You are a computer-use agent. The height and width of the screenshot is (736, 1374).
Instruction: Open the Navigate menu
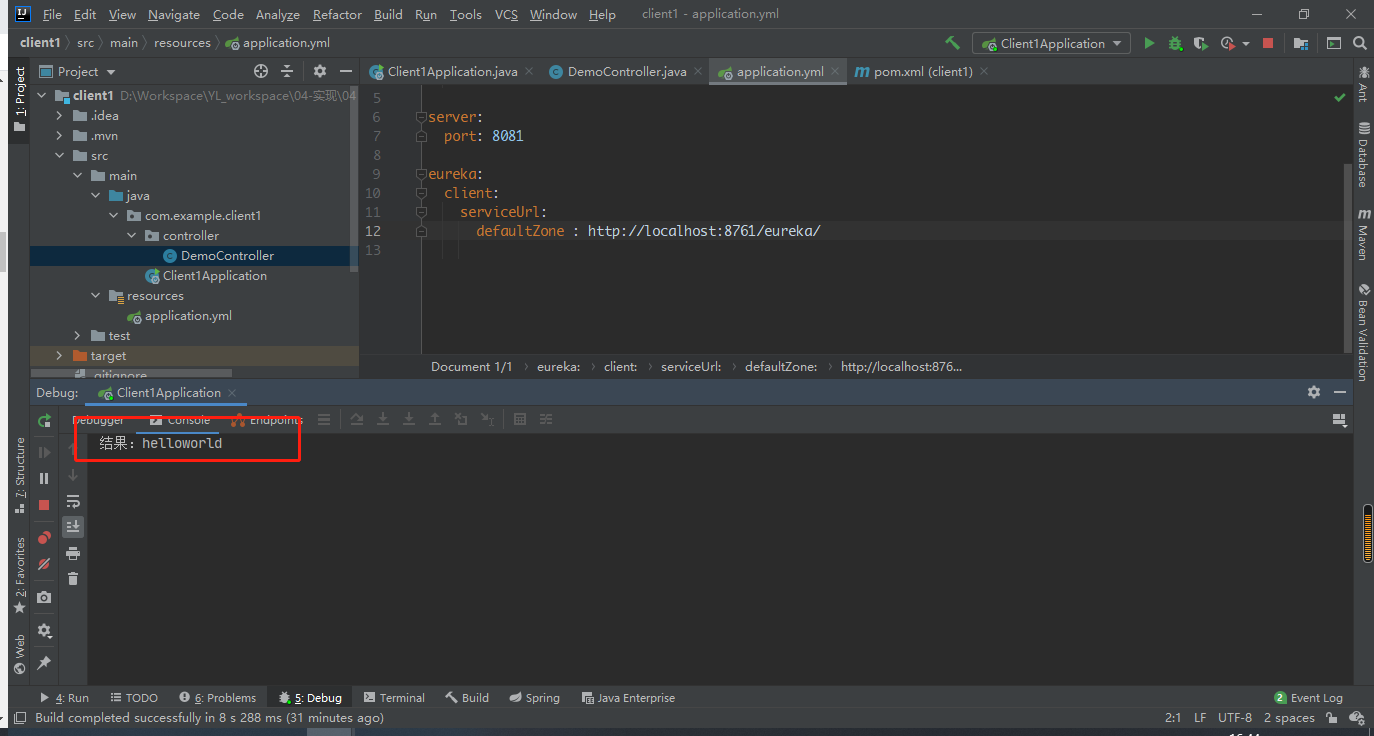pos(174,14)
